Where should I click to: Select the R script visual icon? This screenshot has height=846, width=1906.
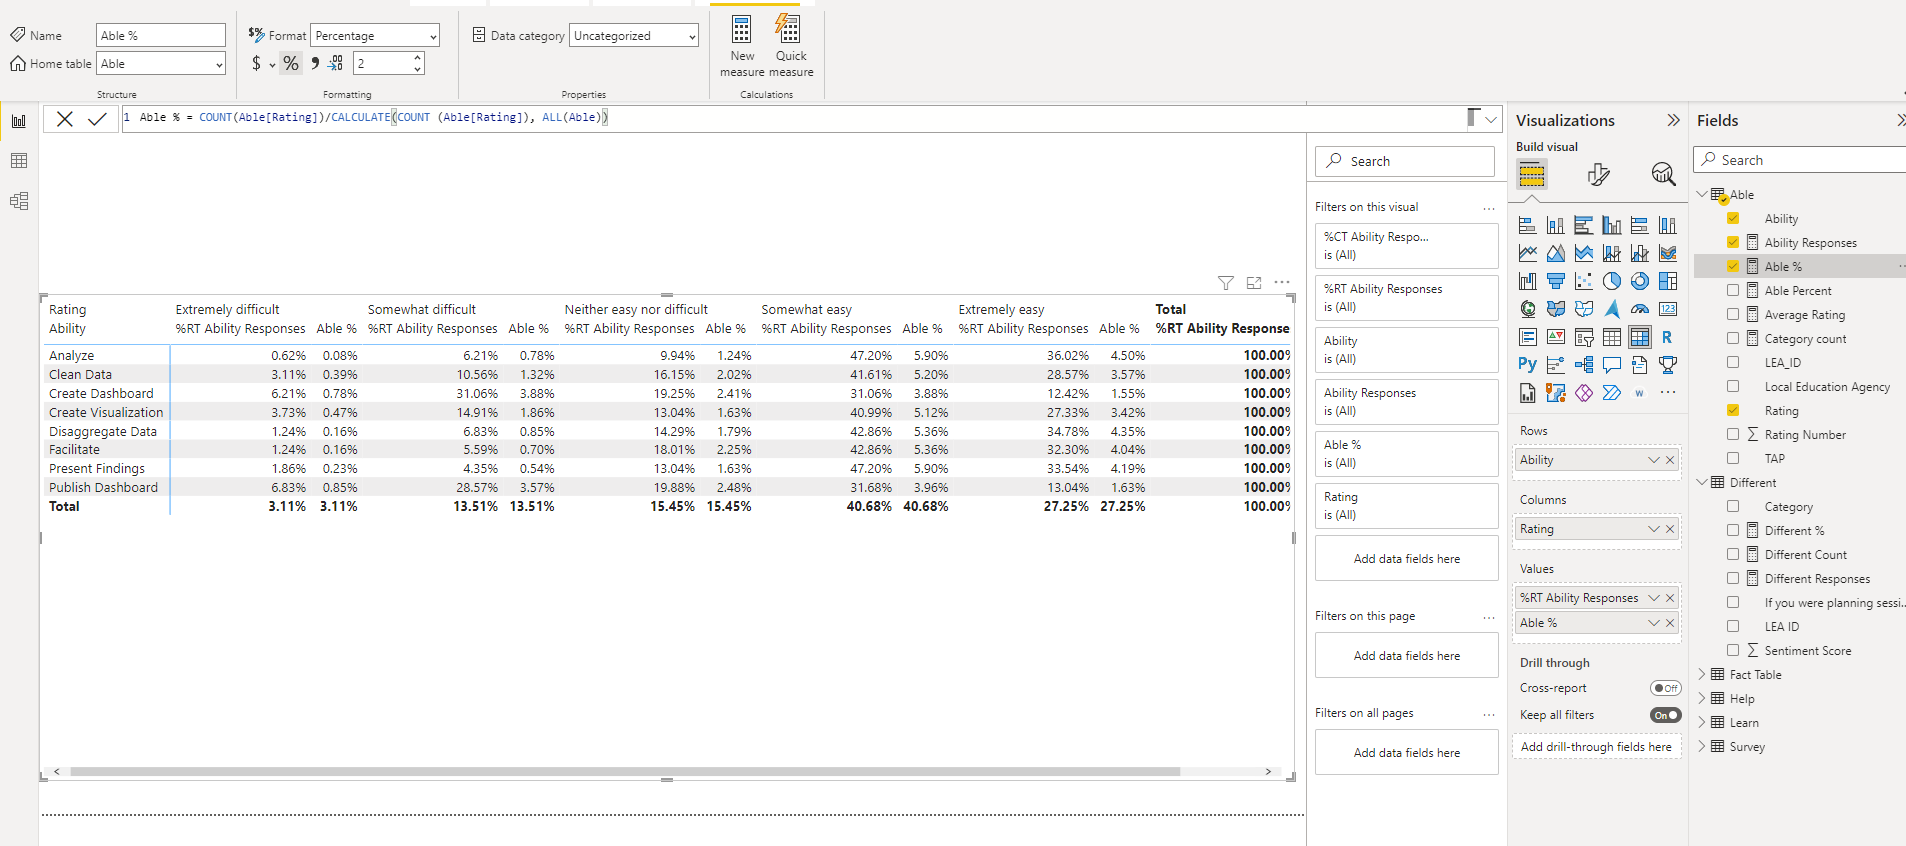[1667, 337]
